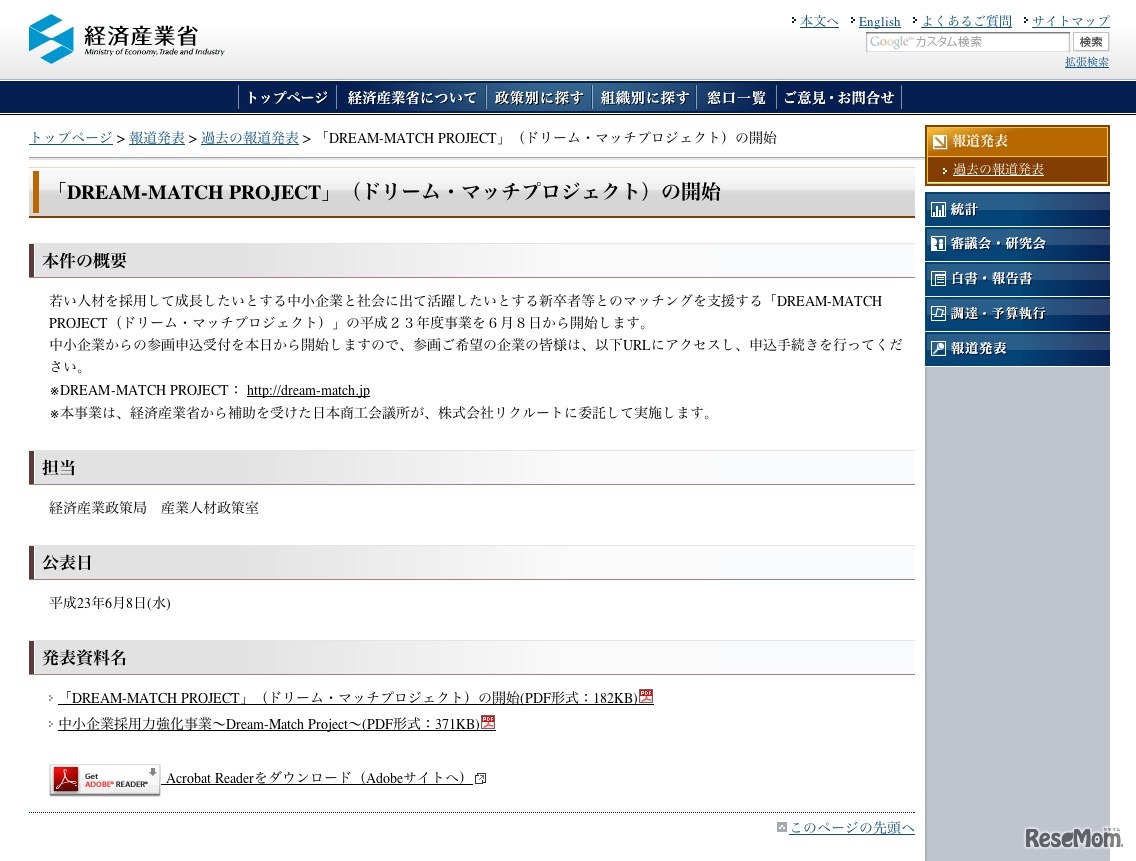1136x861 pixels.
Task: Click the icon beside the blue 報道発表 item
Action: 938,348
